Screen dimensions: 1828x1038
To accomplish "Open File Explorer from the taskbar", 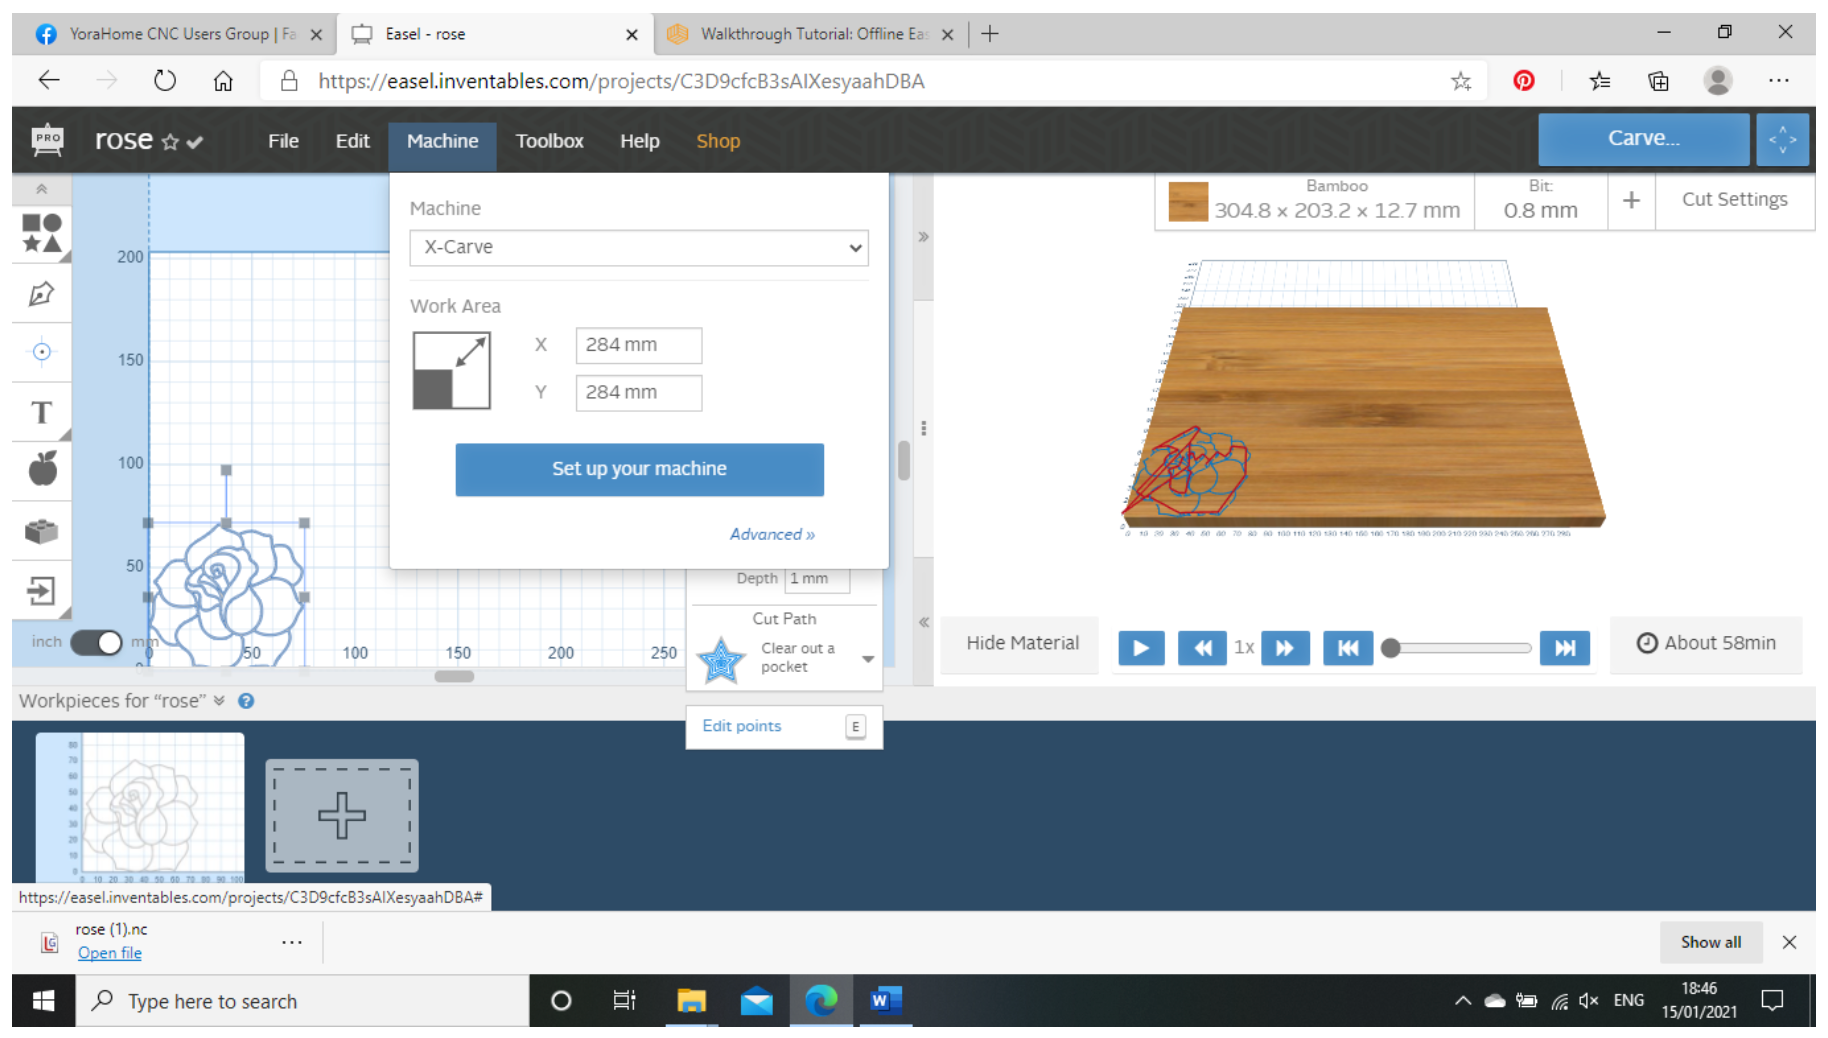I will pos(691,1001).
